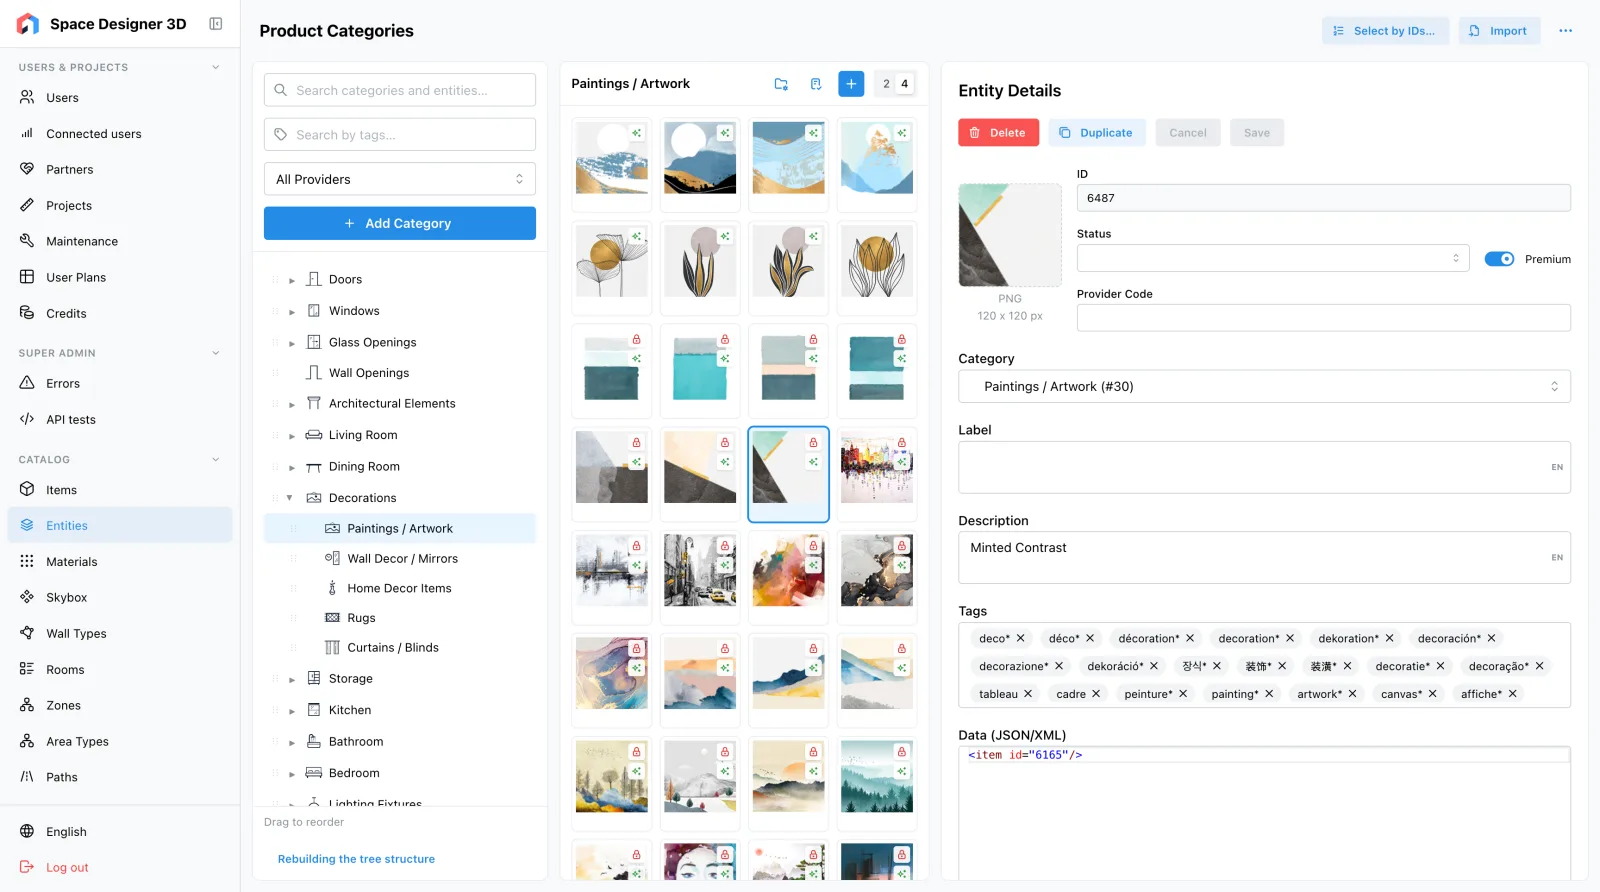
Task: Open the Category Paintings / Artwork dropdown
Action: point(1264,387)
